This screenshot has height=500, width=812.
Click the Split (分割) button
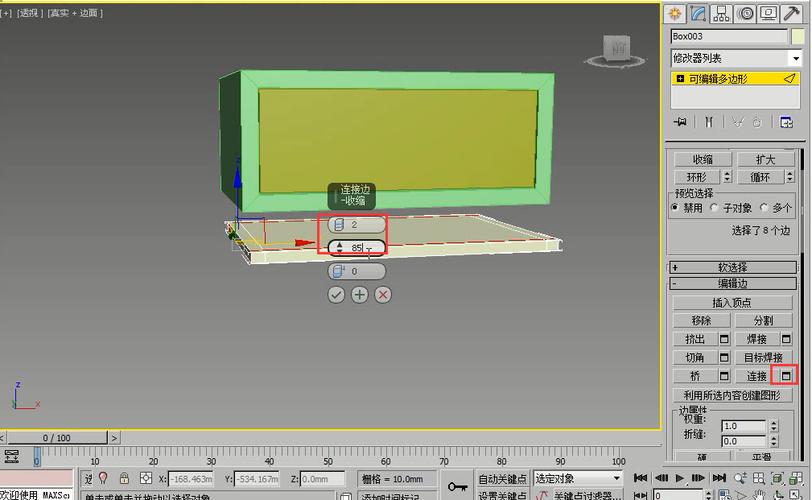(x=763, y=321)
